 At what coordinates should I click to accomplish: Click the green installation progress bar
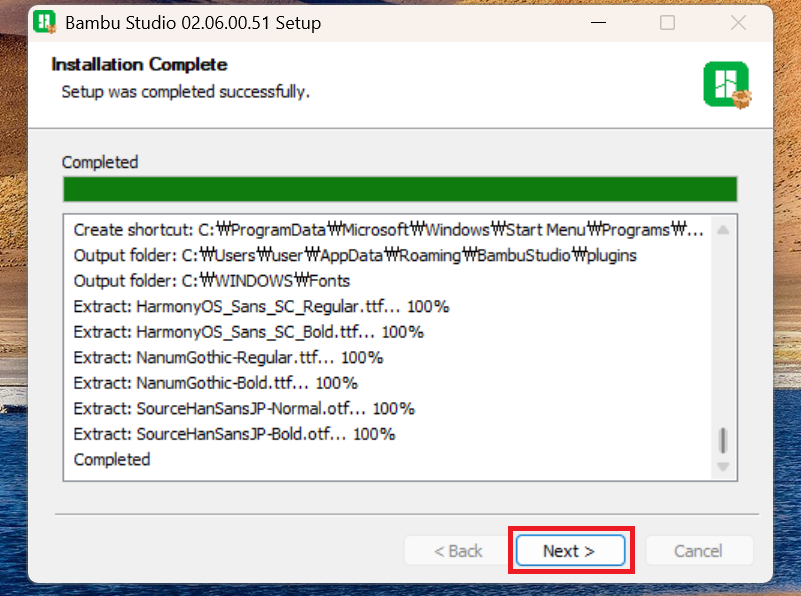pos(400,189)
